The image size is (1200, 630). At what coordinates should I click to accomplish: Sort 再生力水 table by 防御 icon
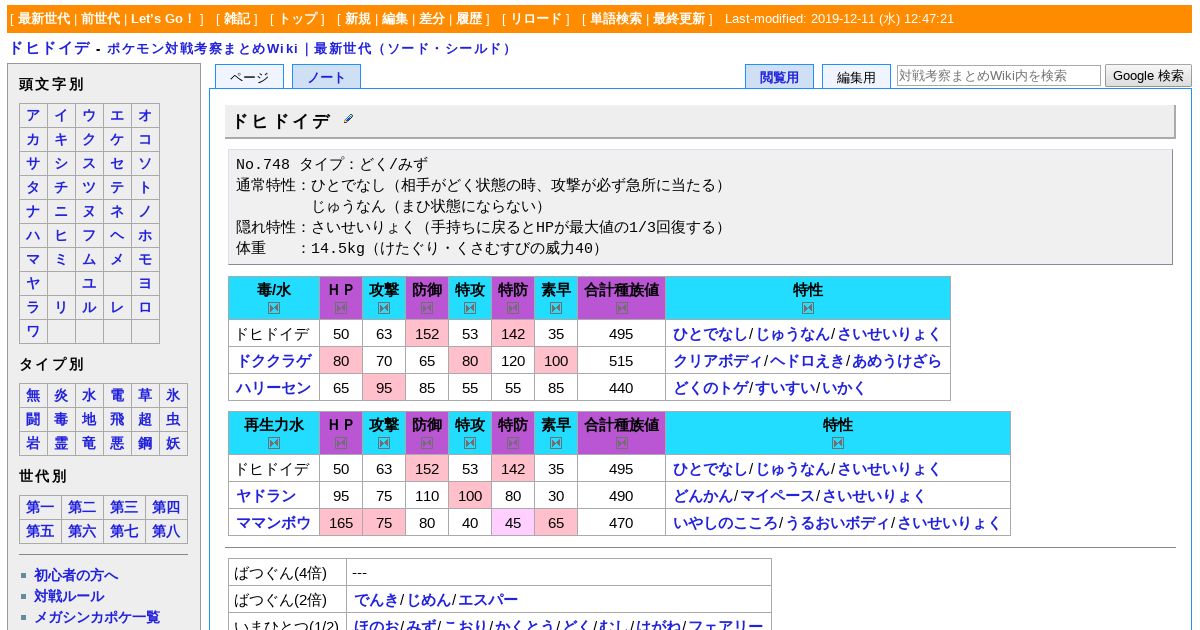pyautogui.click(x=427, y=443)
